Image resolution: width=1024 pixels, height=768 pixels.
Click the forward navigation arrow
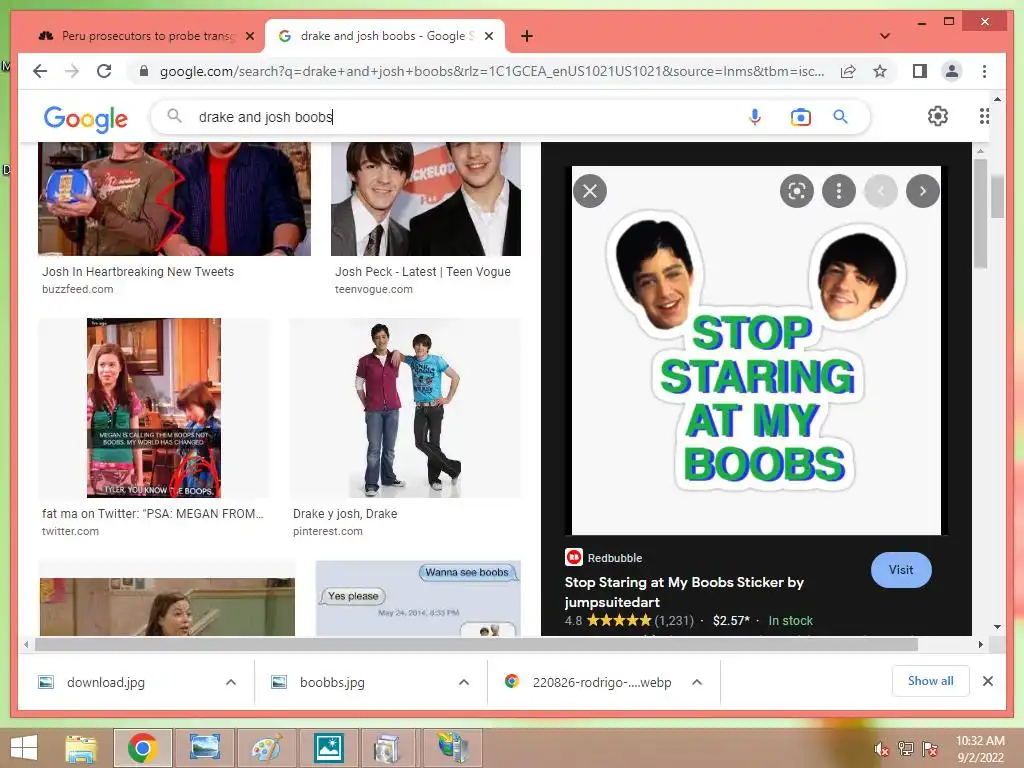(72, 71)
